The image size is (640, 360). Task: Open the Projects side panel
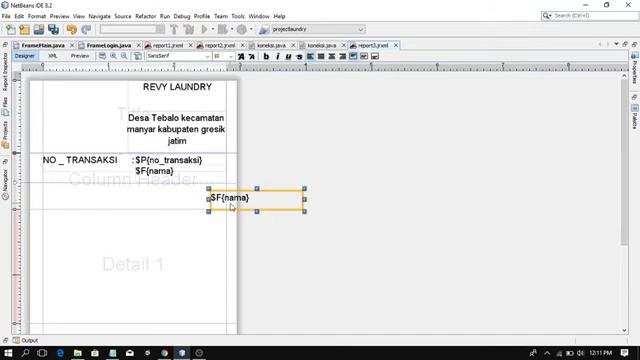pos(5,135)
